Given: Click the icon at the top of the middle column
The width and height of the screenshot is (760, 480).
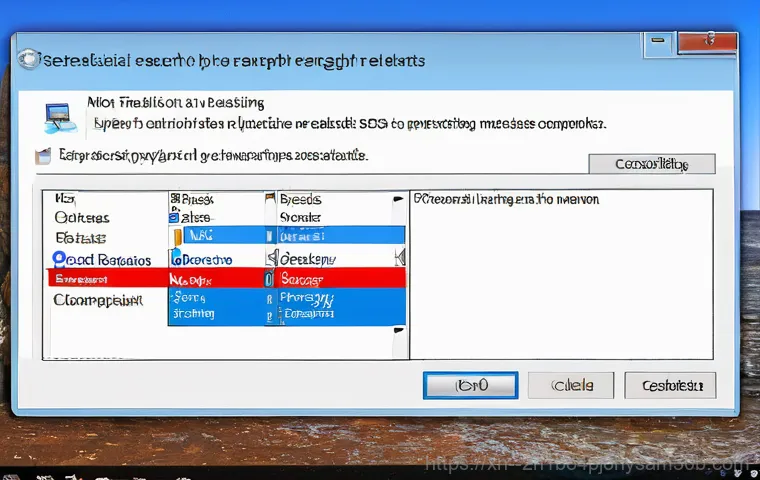Looking at the screenshot, I should [174, 199].
